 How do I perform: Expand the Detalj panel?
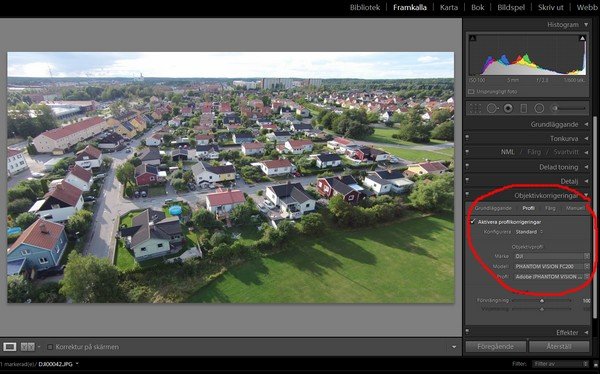(x=586, y=181)
